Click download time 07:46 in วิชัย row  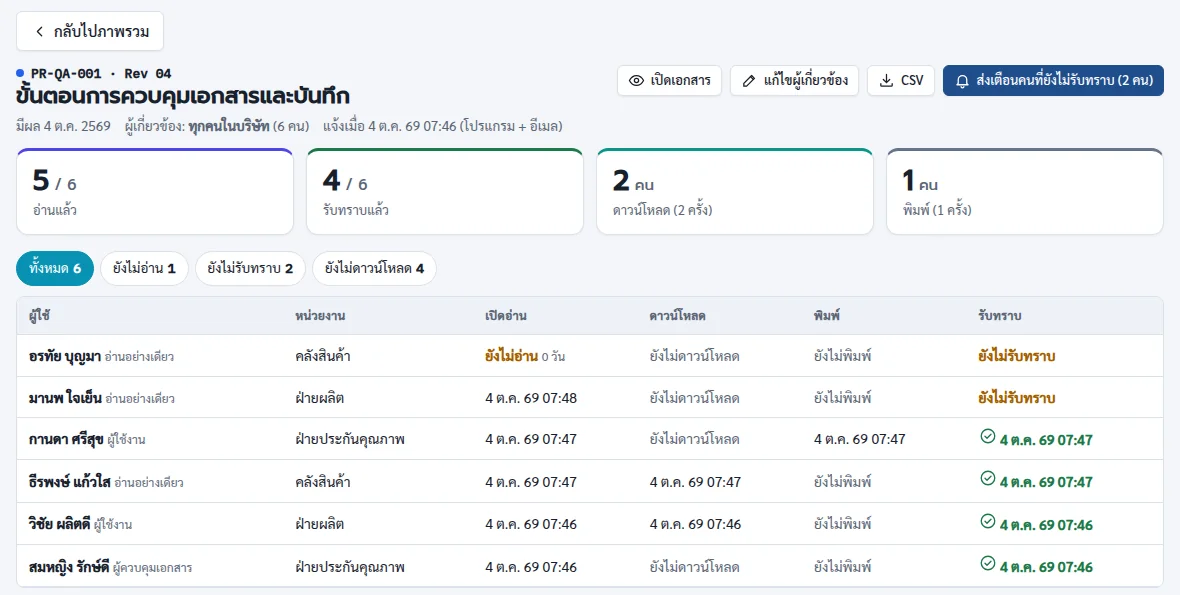[695, 524]
